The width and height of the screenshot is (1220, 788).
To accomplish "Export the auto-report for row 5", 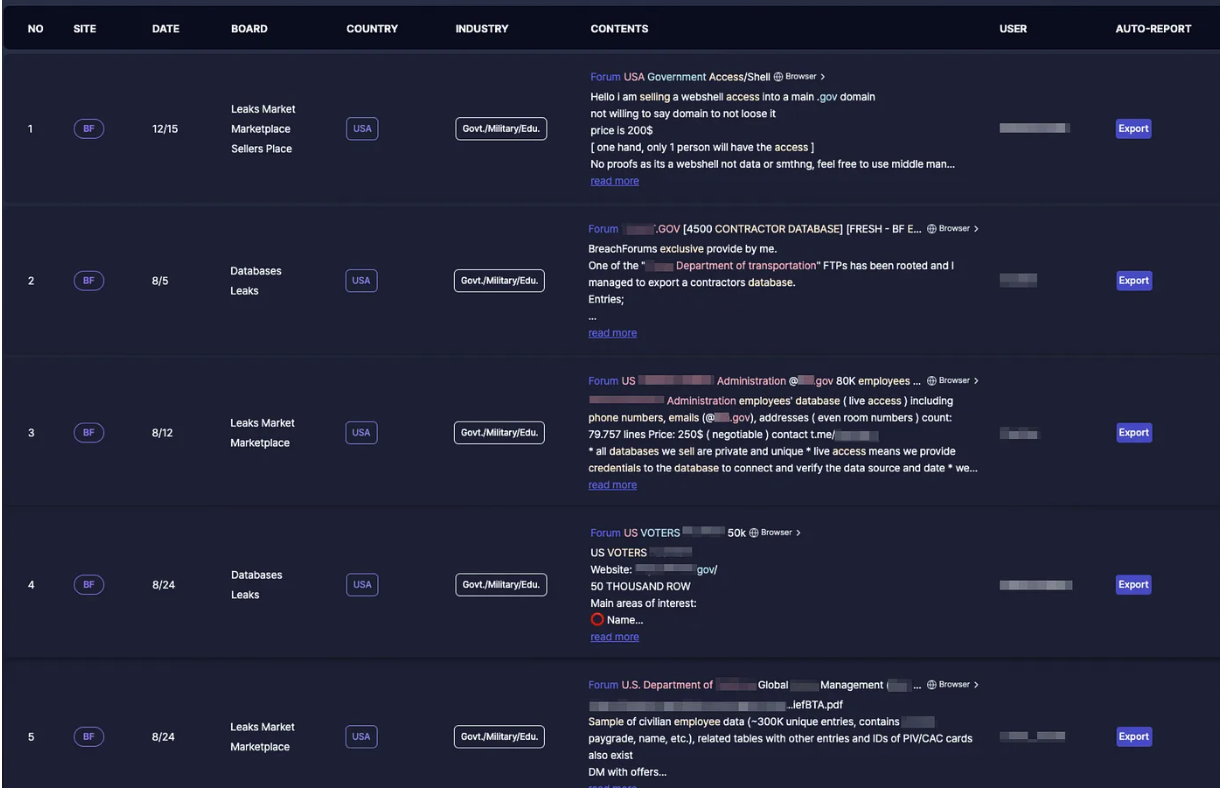I will 1133,737.
